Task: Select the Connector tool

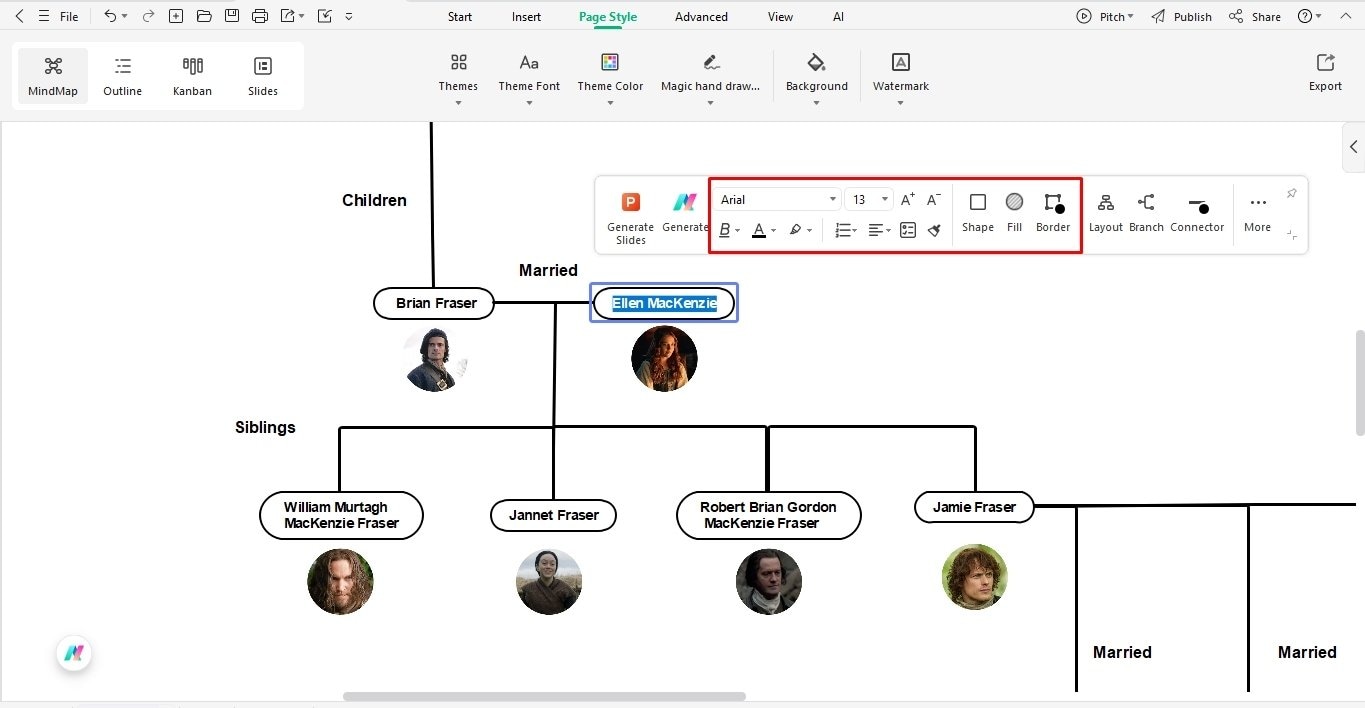Action: click(1197, 210)
